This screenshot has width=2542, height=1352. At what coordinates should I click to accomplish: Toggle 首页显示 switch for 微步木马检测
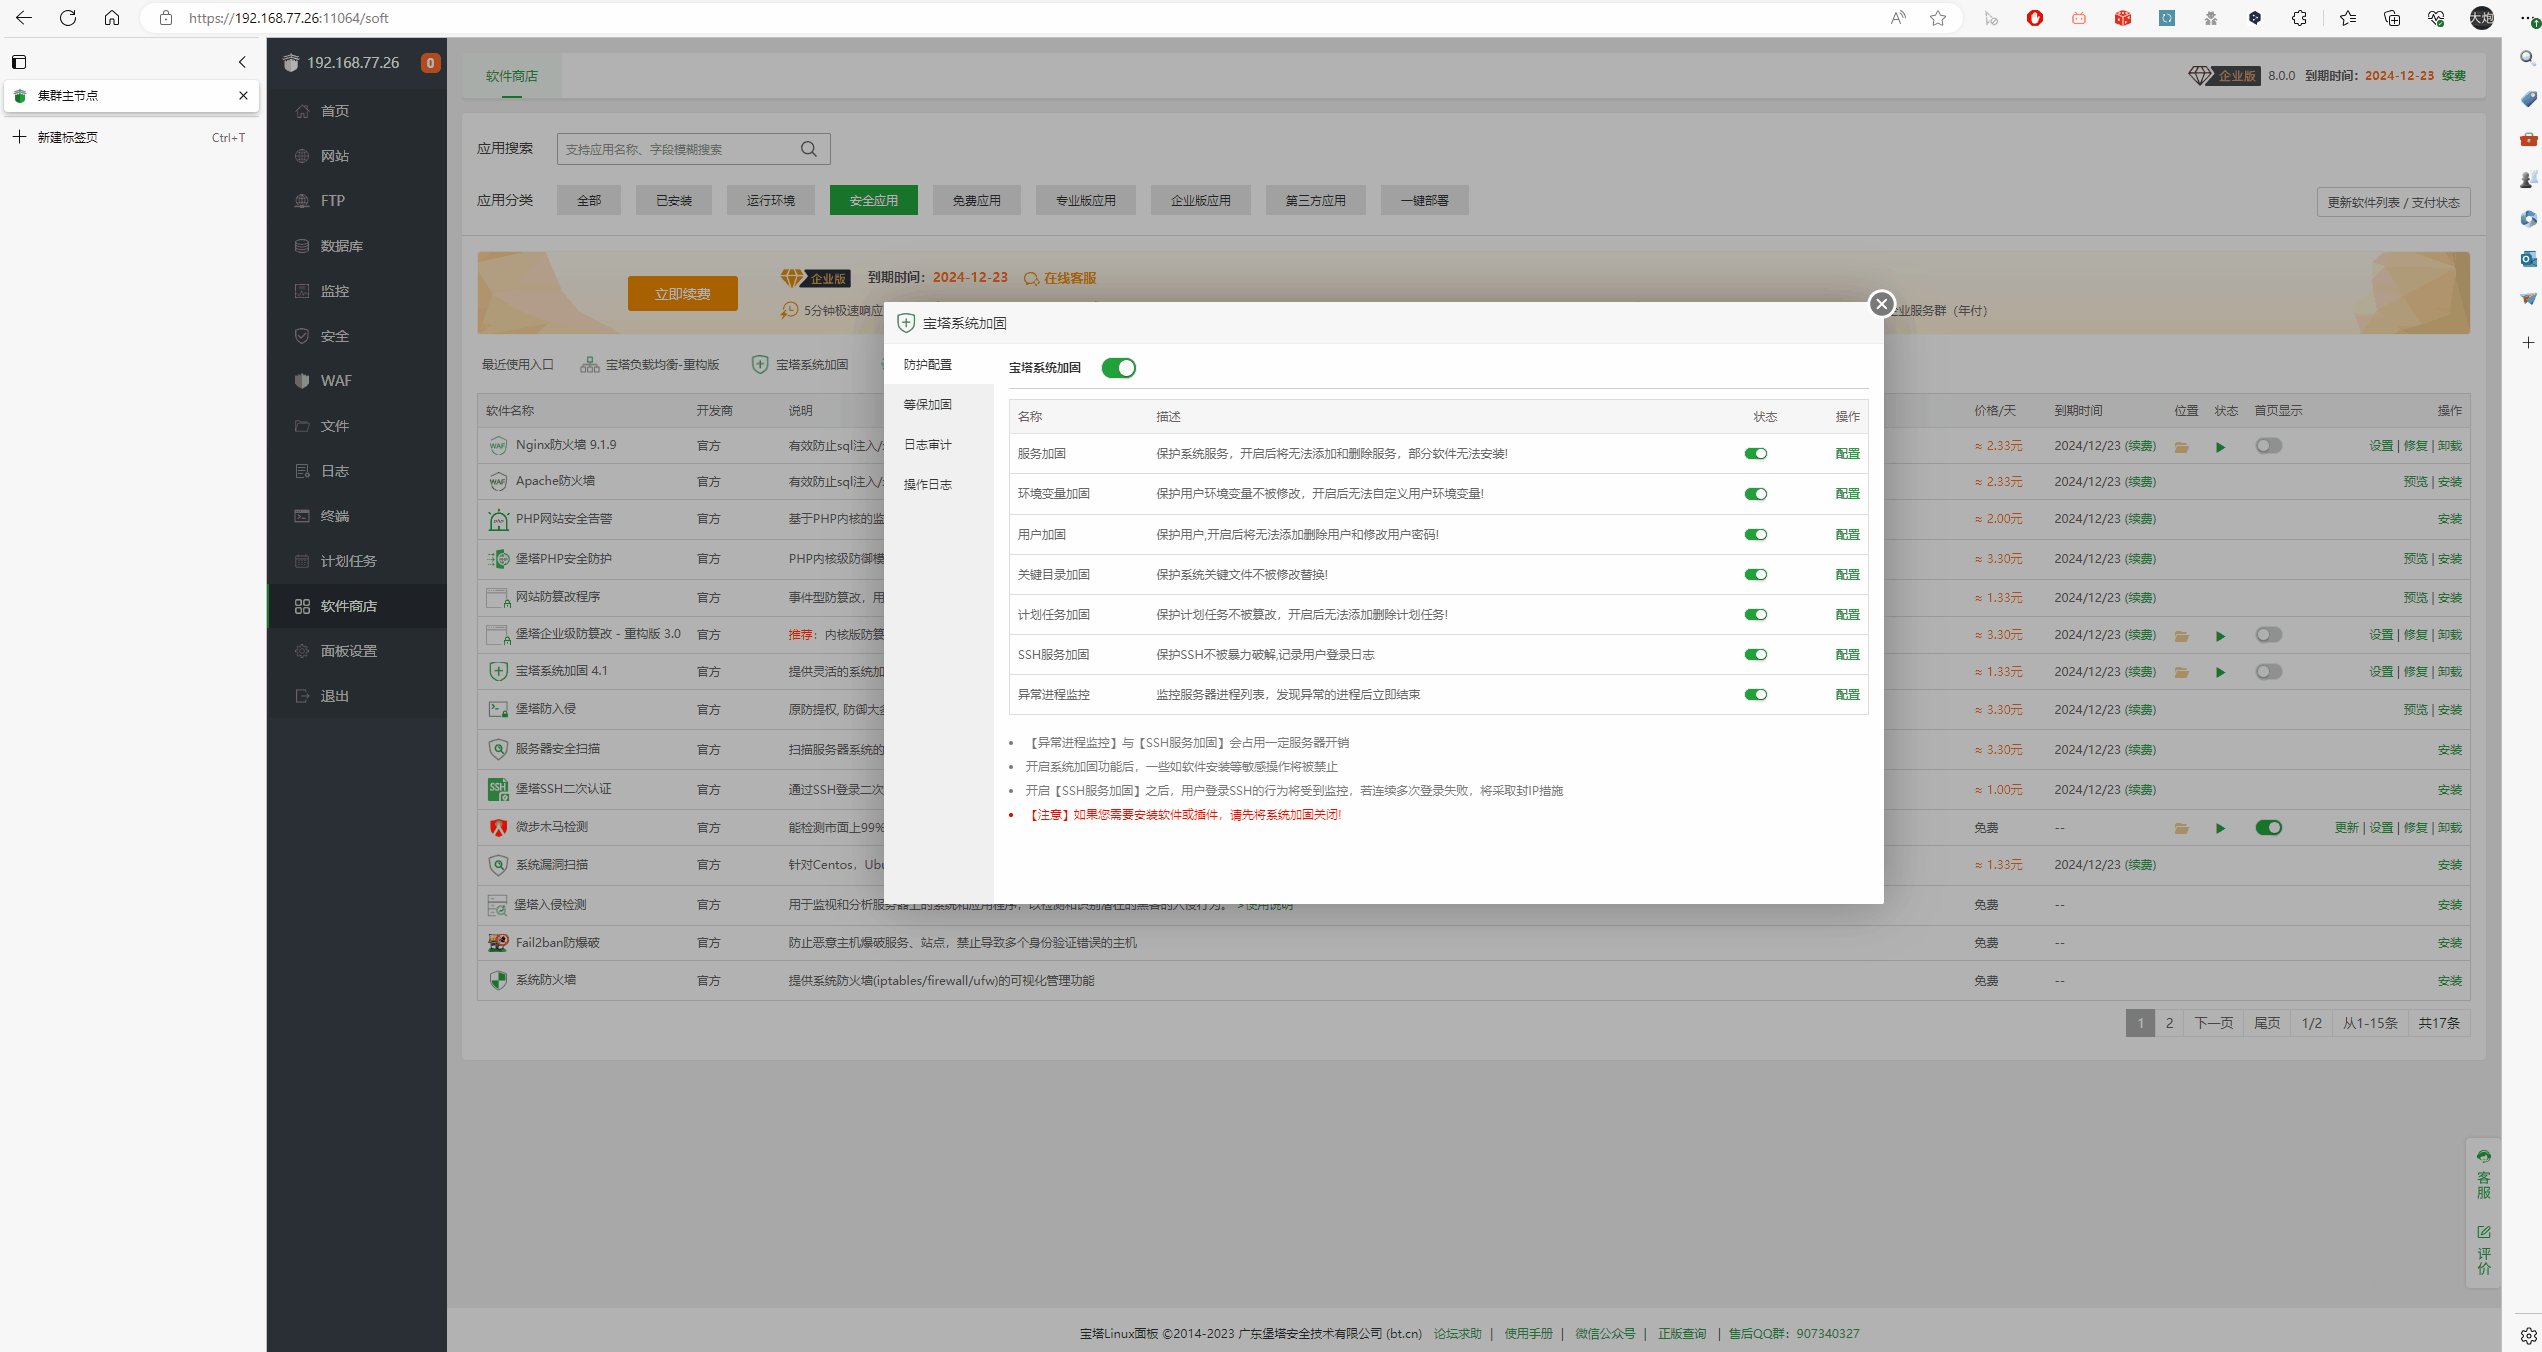(2269, 828)
